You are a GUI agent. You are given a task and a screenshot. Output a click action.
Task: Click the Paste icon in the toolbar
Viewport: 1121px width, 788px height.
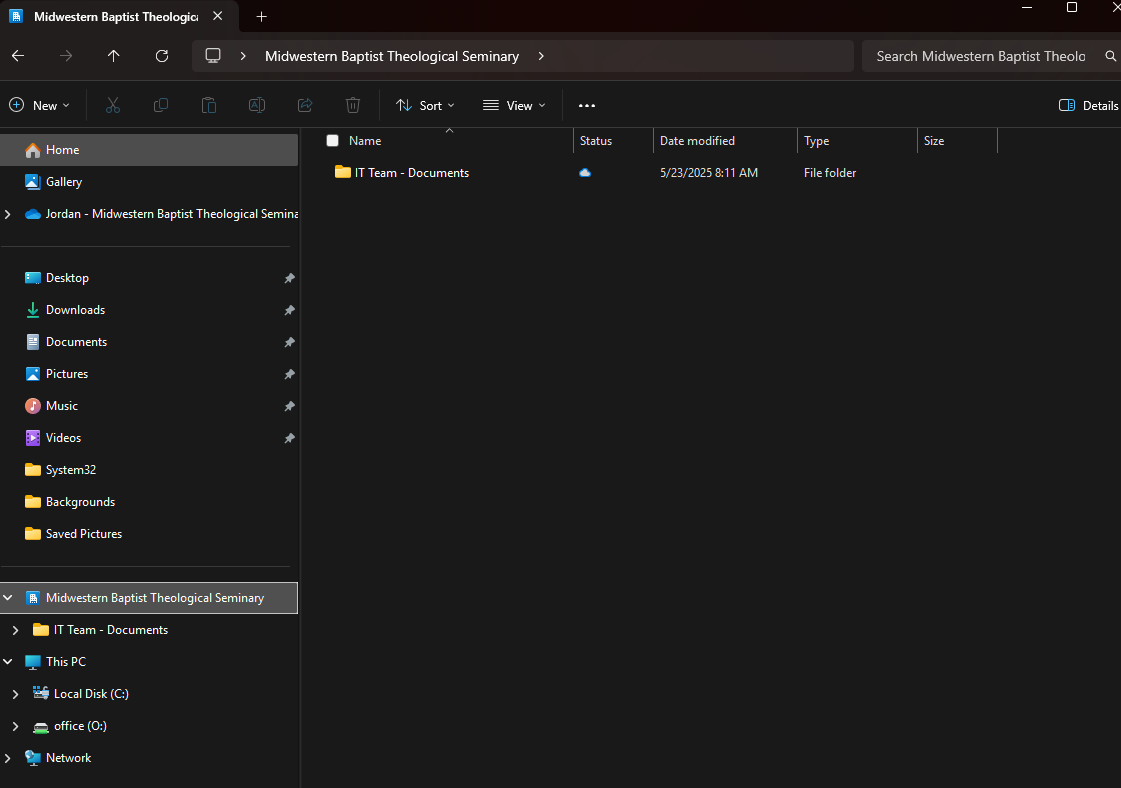pos(209,105)
